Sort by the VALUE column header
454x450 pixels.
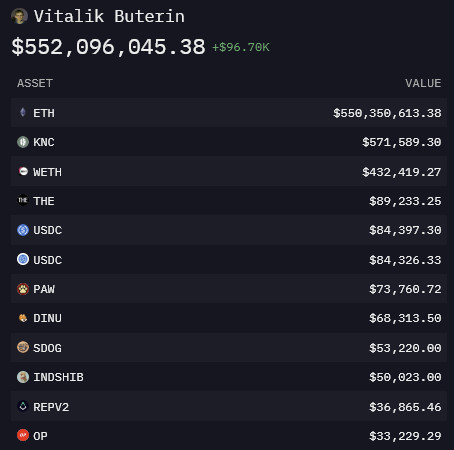423,83
